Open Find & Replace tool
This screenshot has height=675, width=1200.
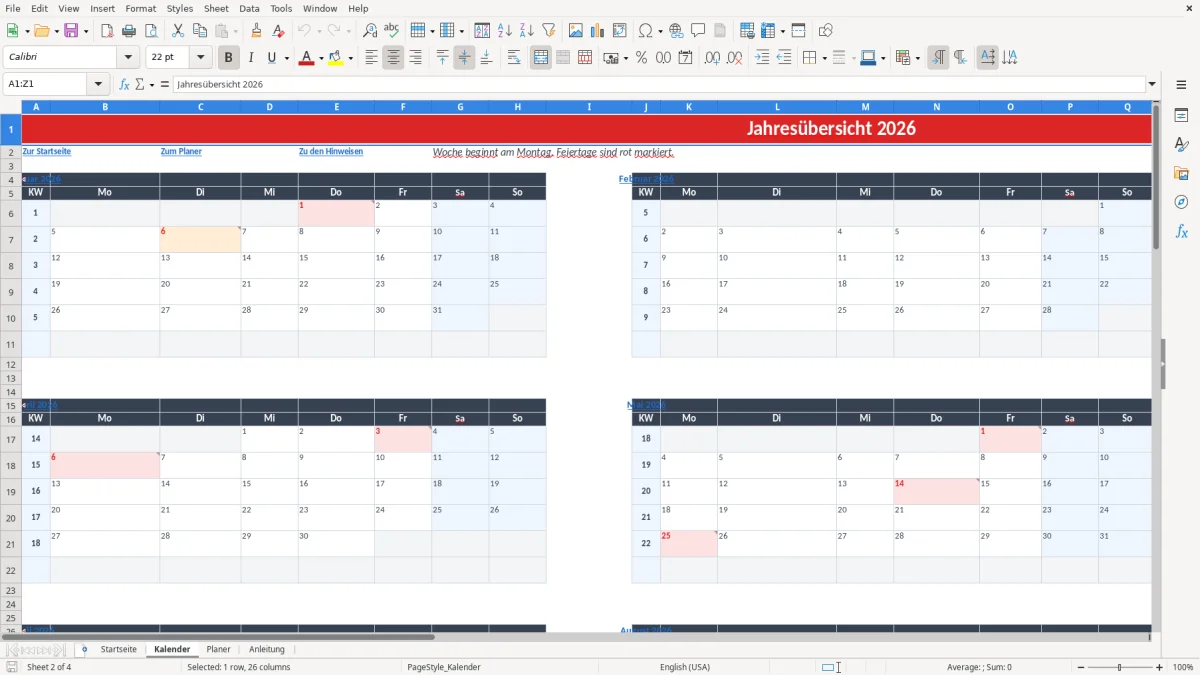click(x=370, y=31)
